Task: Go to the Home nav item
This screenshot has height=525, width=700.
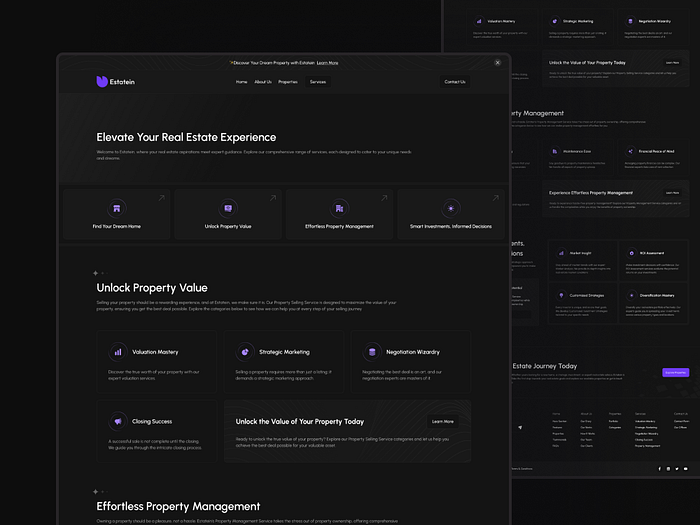Action: (x=242, y=82)
